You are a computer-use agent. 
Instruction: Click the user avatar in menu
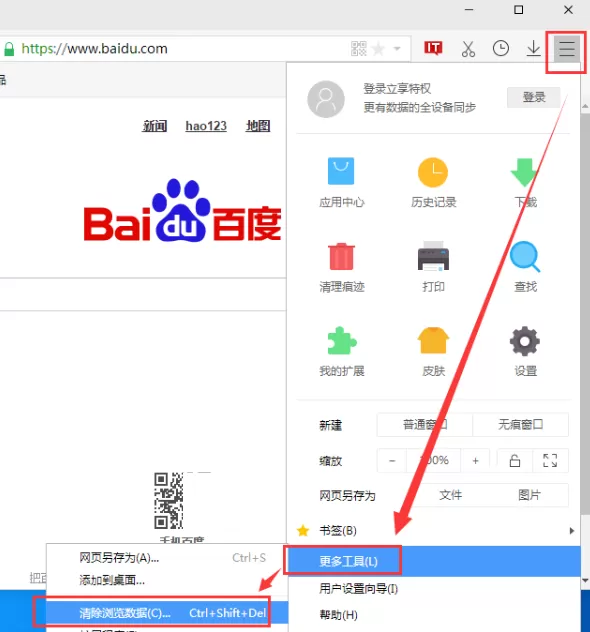[326, 99]
